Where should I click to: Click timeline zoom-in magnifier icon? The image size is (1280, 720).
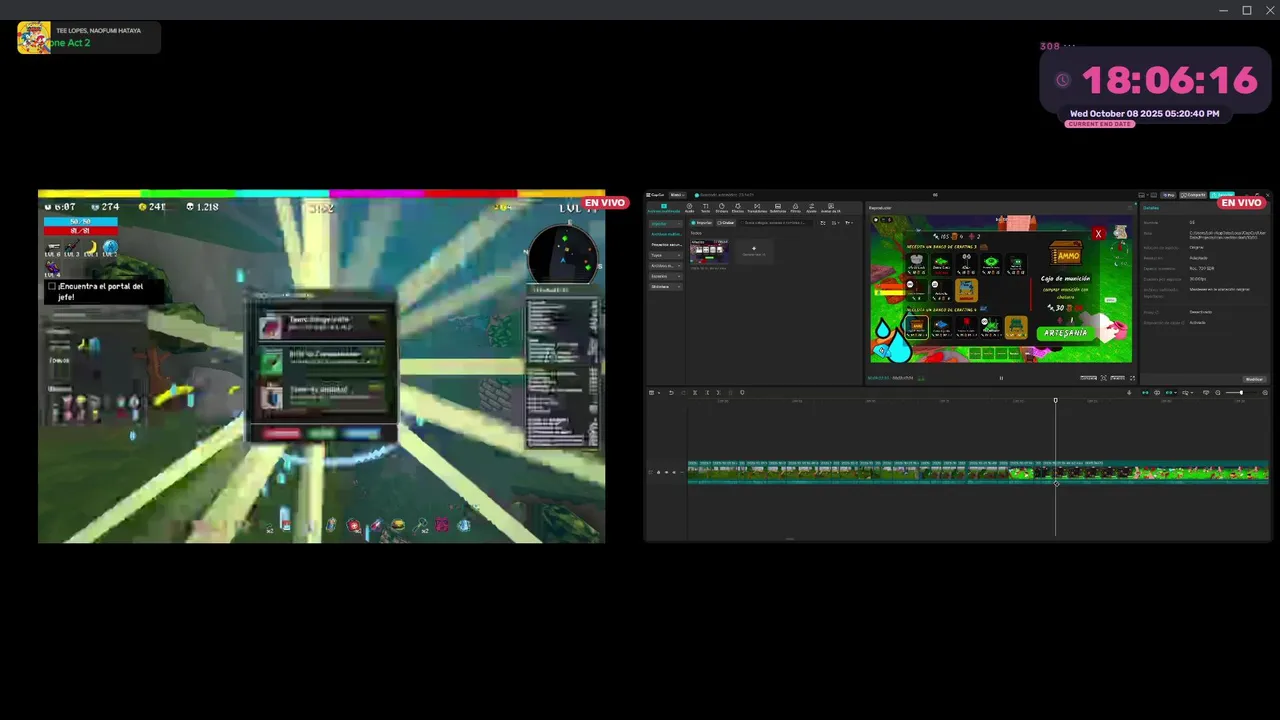point(1265,392)
